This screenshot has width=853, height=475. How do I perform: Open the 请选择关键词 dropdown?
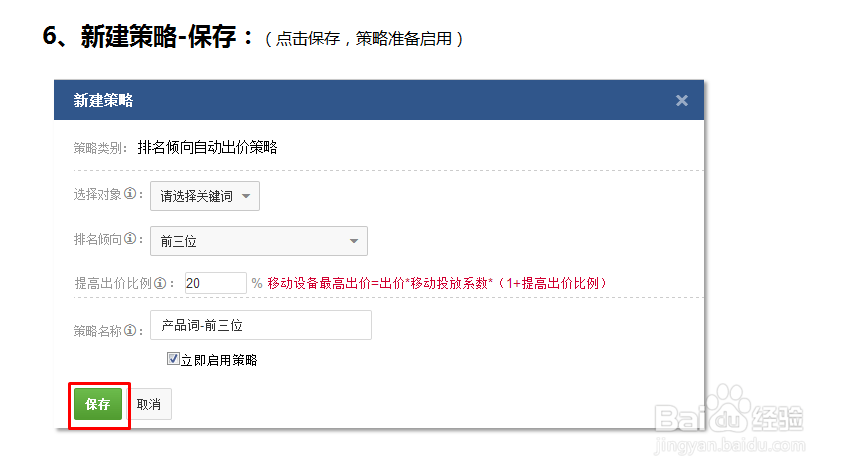204,196
